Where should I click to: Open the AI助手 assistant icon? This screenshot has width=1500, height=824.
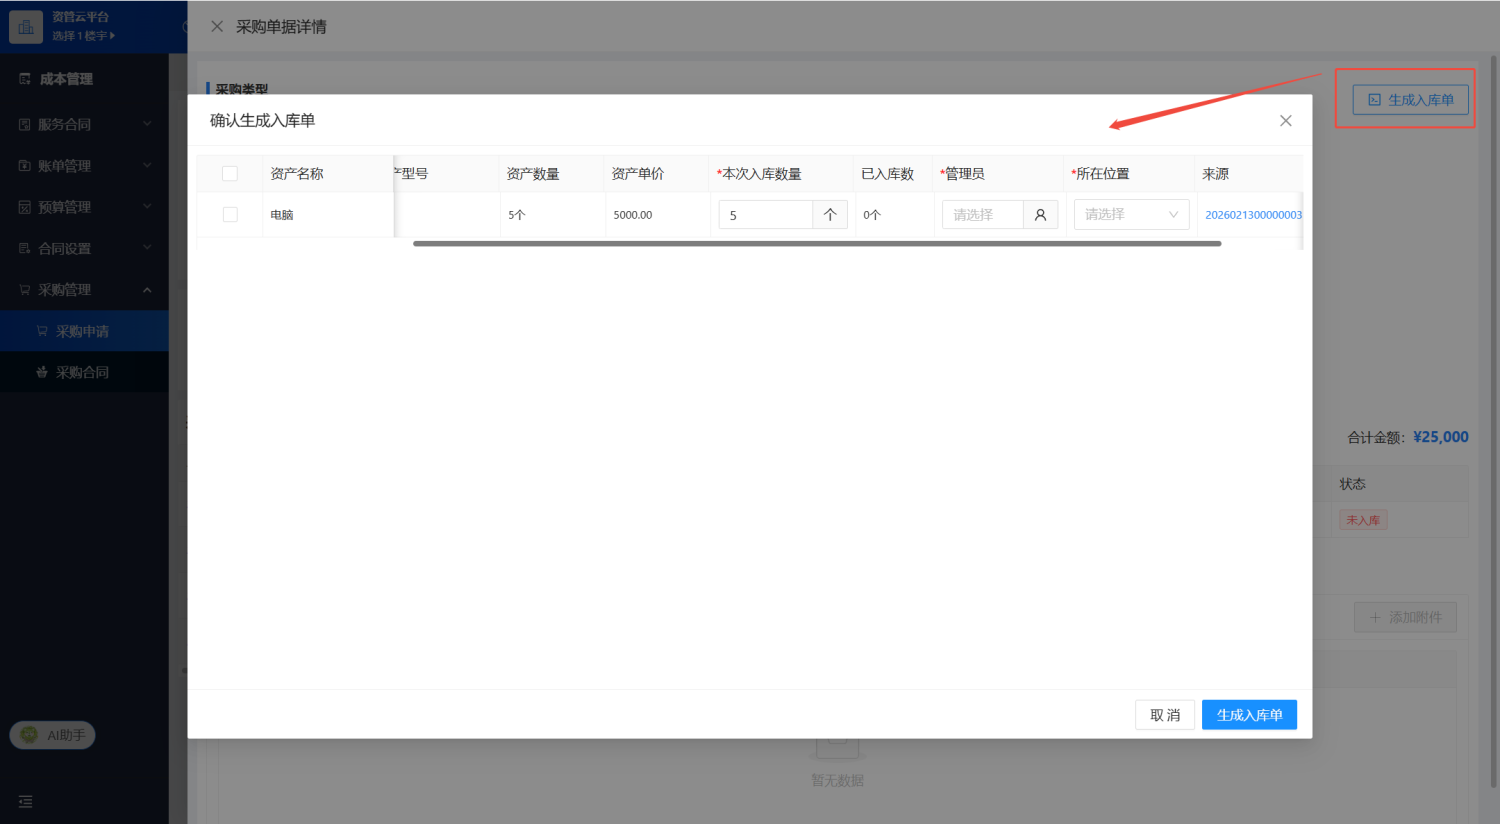pos(29,735)
